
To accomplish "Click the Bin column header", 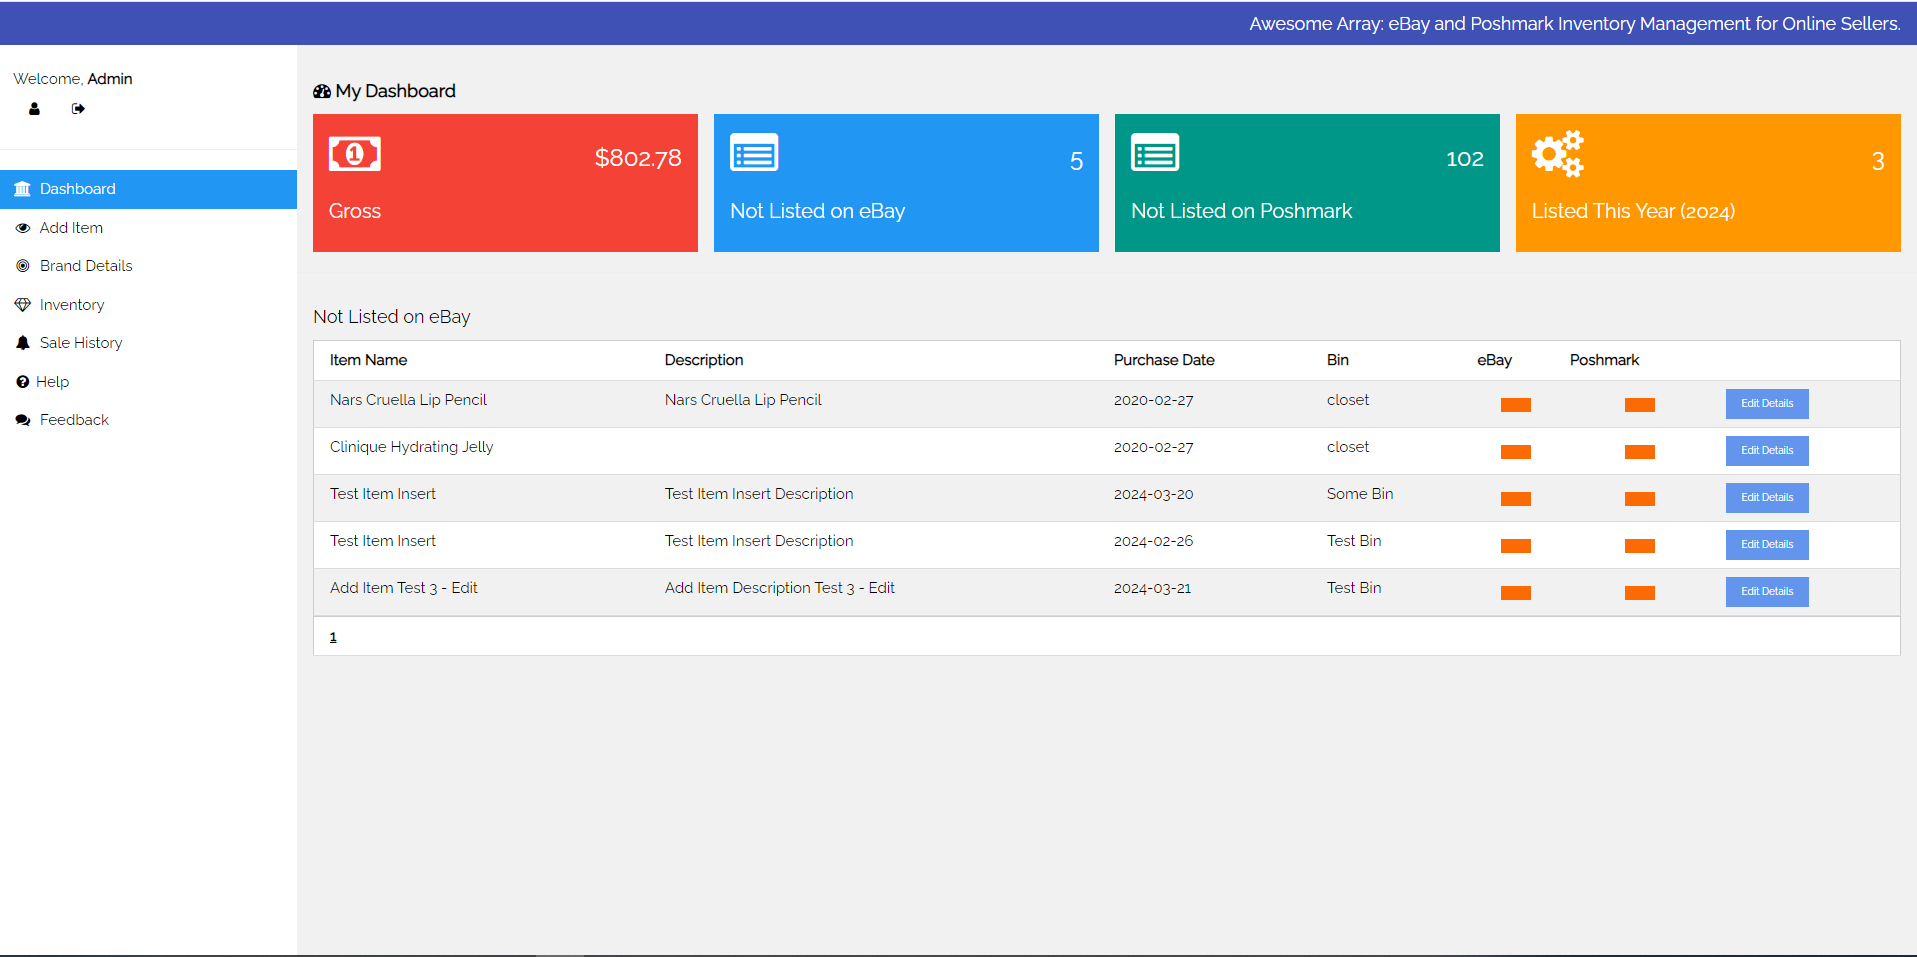I will tap(1338, 360).
